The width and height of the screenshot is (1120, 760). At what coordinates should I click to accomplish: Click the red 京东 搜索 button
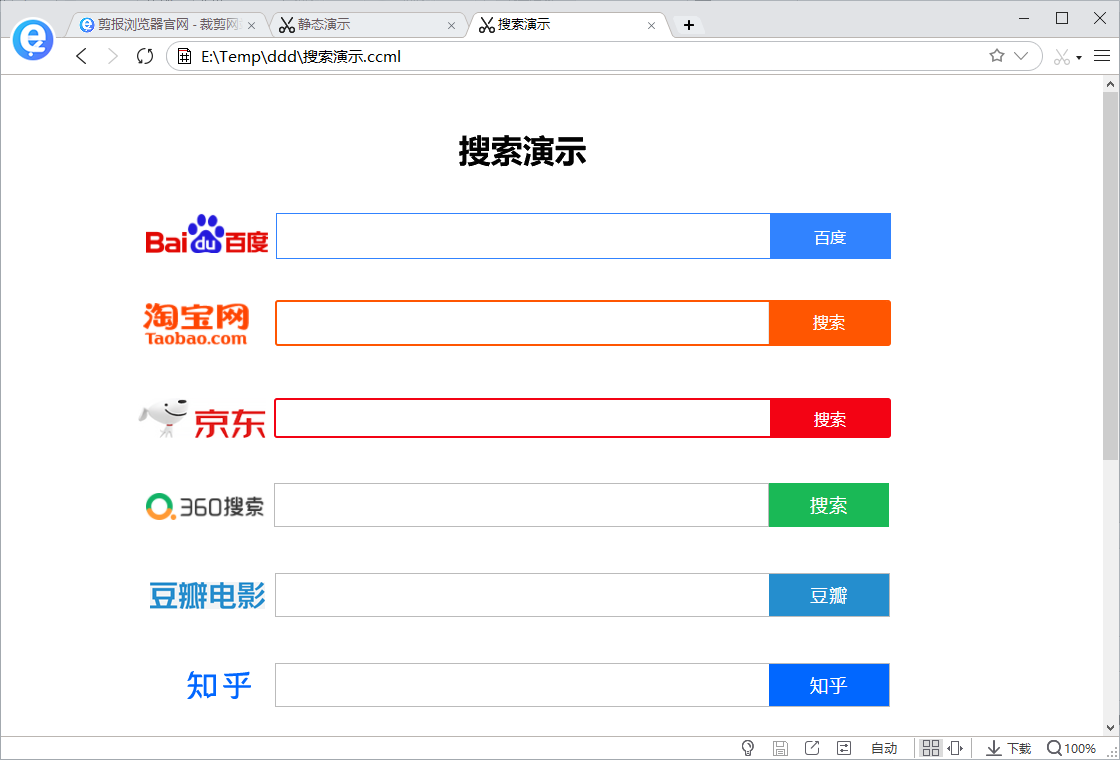[x=830, y=418]
